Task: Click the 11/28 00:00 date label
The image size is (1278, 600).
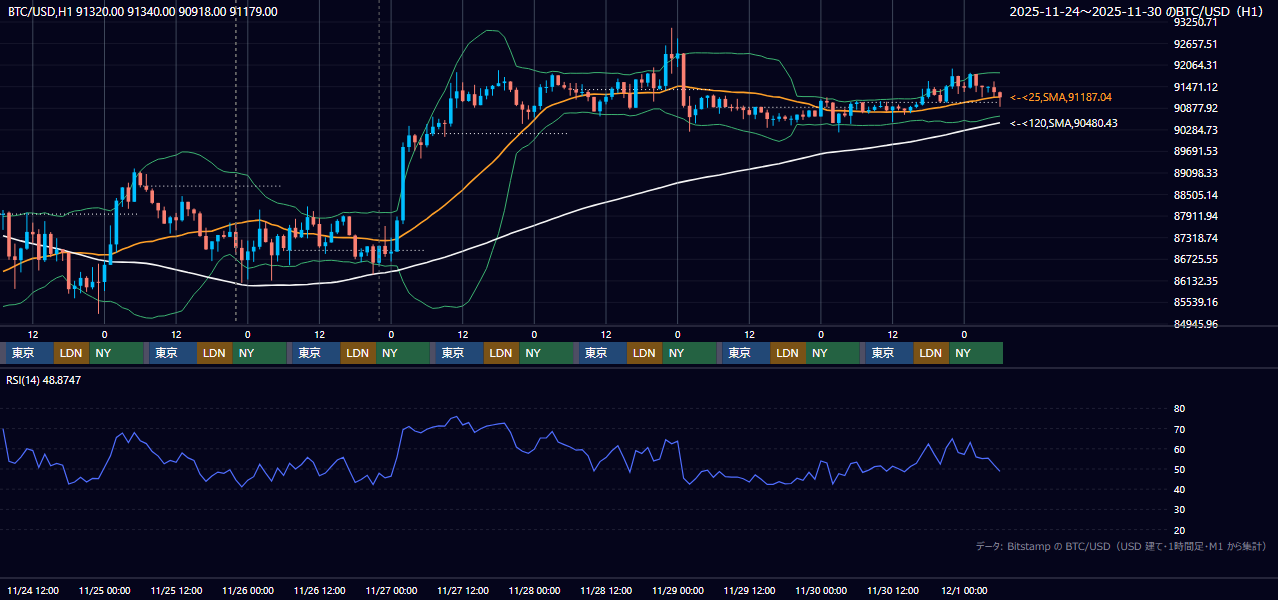Action: click(535, 591)
